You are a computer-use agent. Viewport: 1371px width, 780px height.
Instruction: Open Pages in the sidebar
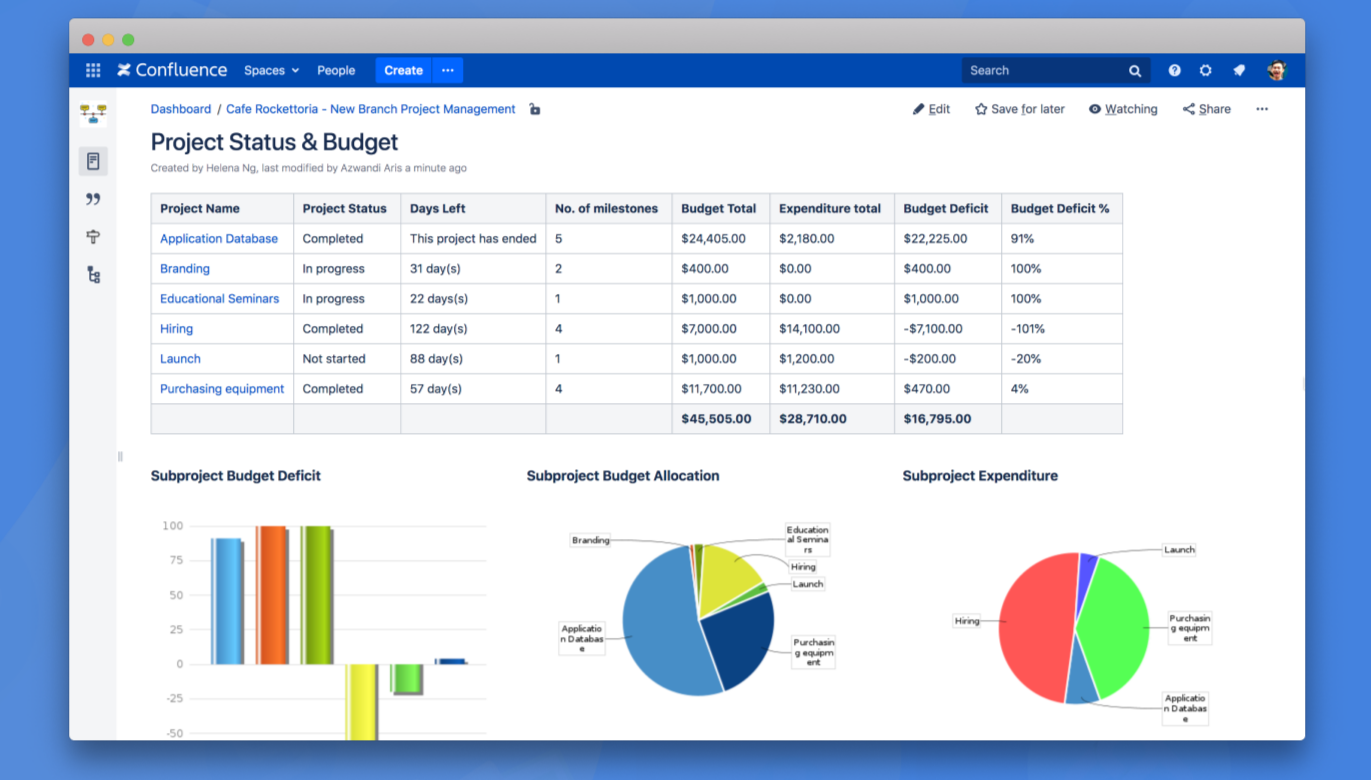[x=93, y=161]
